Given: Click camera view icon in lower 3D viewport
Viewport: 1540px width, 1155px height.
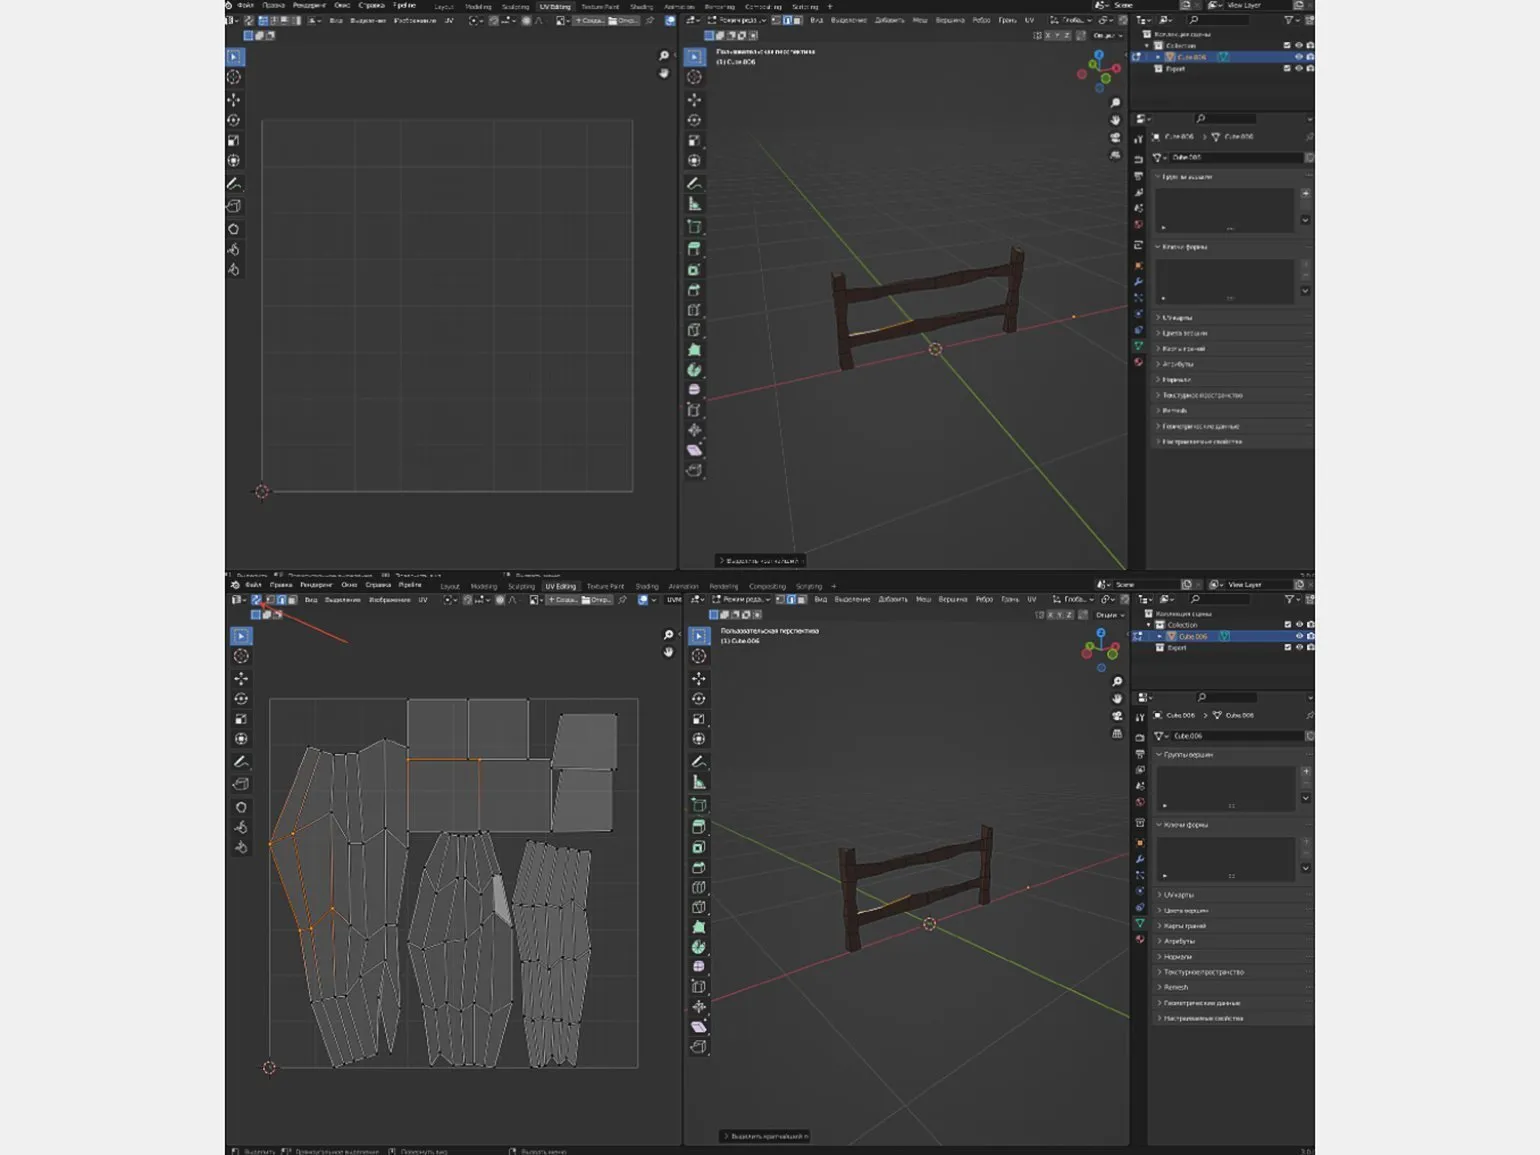Looking at the screenshot, I should [x=1117, y=716].
